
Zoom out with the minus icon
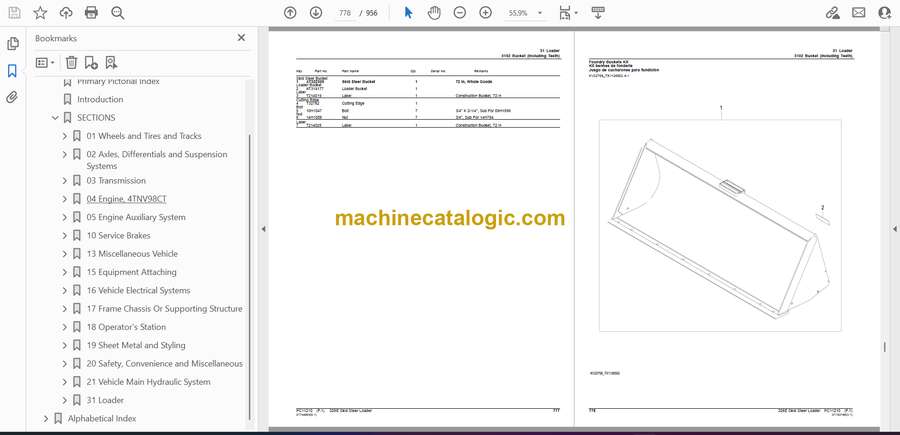460,13
